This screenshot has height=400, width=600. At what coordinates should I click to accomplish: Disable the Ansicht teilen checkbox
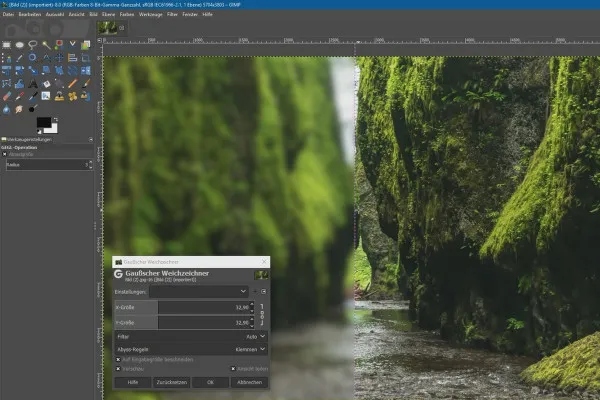232,368
